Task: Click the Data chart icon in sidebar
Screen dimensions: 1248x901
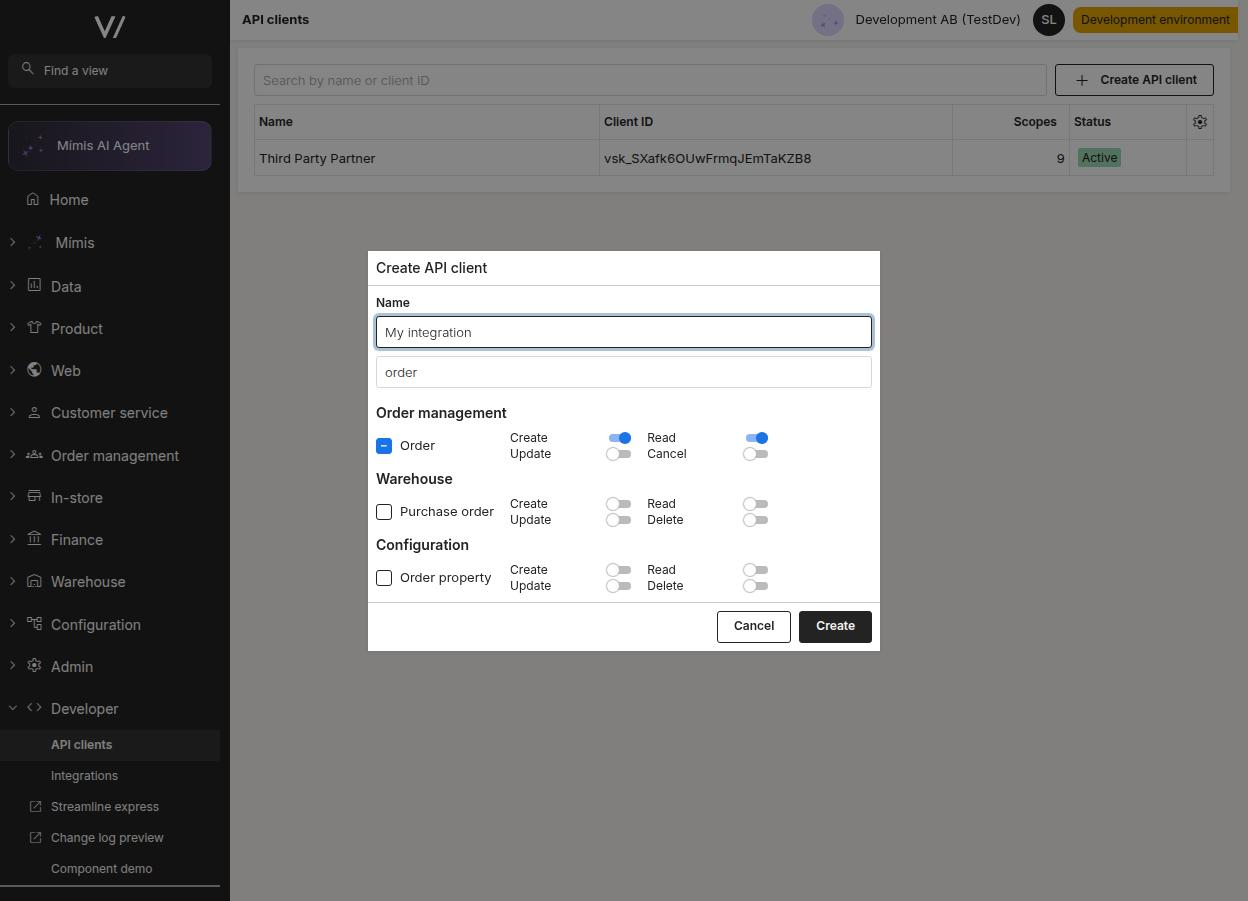Action: pyautogui.click(x=34, y=285)
